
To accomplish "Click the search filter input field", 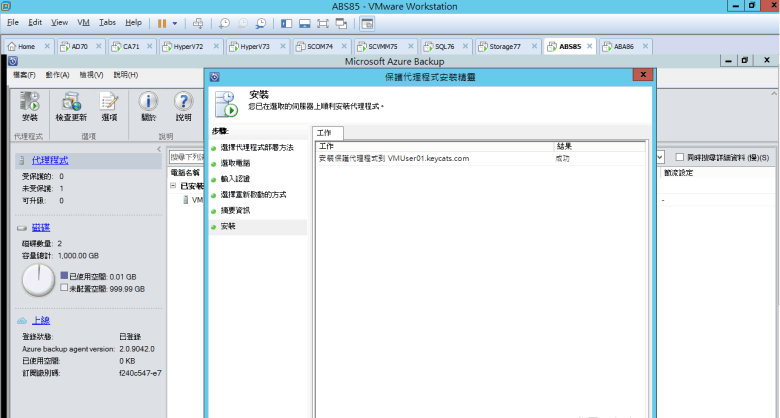I will tap(186, 157).
